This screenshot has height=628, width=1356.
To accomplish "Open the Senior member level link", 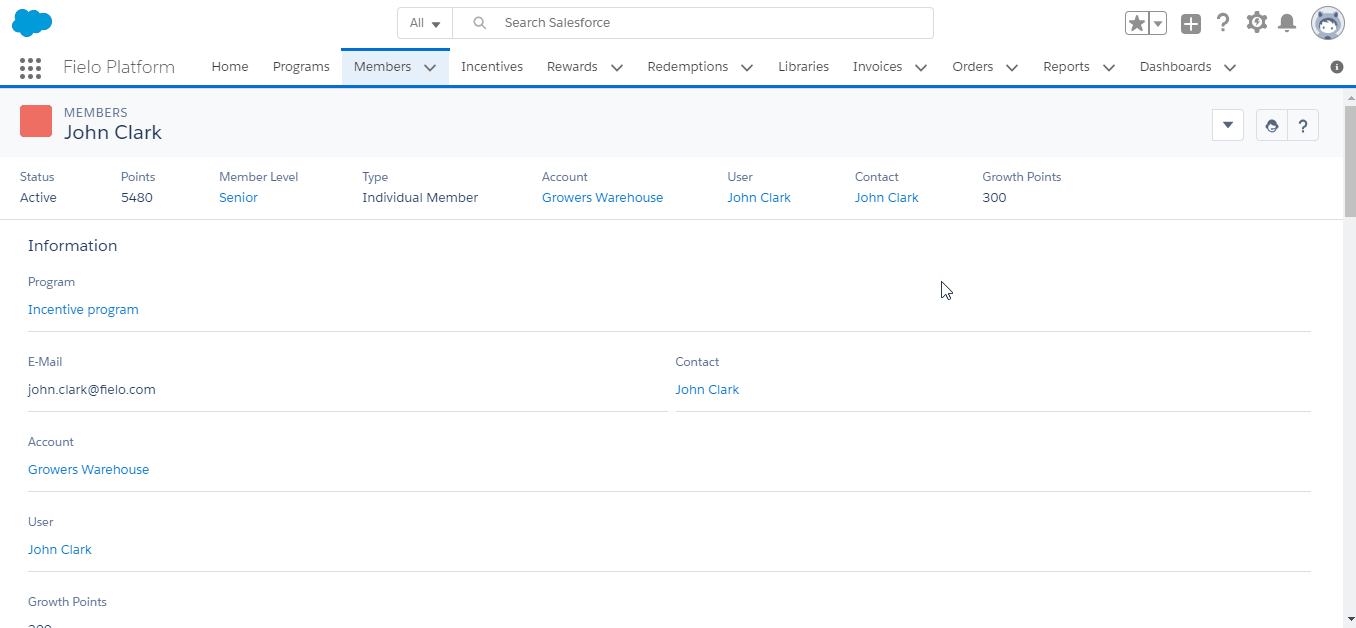I will (x=238, y=198).
